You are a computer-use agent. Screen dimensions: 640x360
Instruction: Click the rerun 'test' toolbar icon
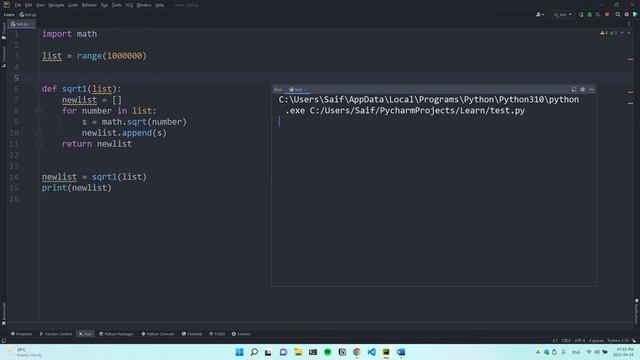point(581,15)
